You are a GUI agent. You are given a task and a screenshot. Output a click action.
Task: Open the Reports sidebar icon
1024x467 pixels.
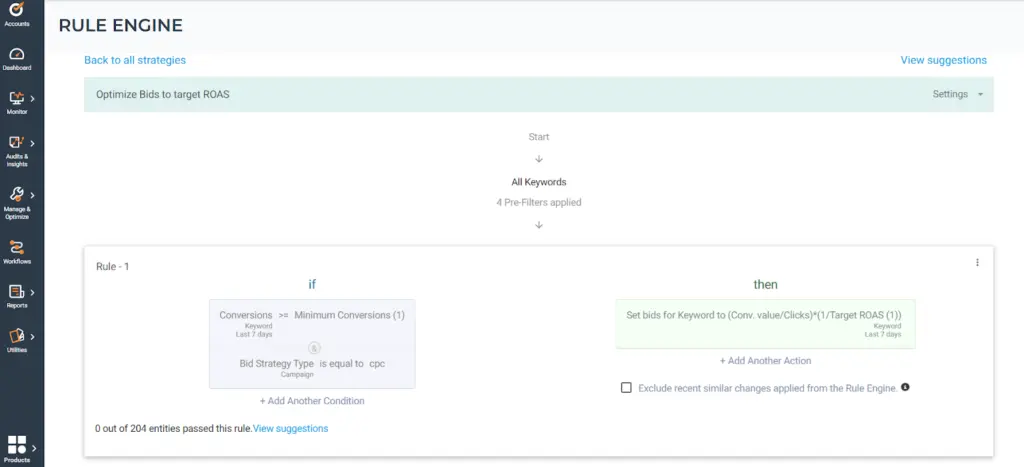tap(16, 292)
